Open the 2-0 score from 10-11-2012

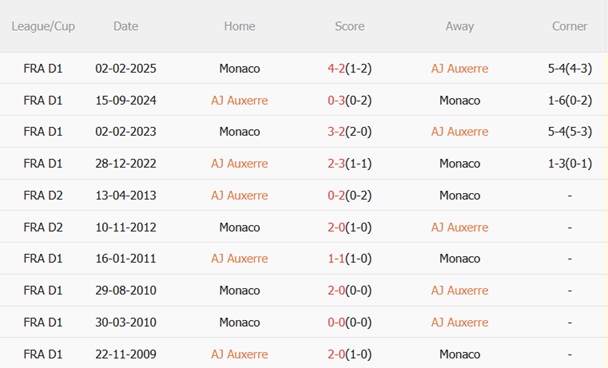click(x=336, y=227)
